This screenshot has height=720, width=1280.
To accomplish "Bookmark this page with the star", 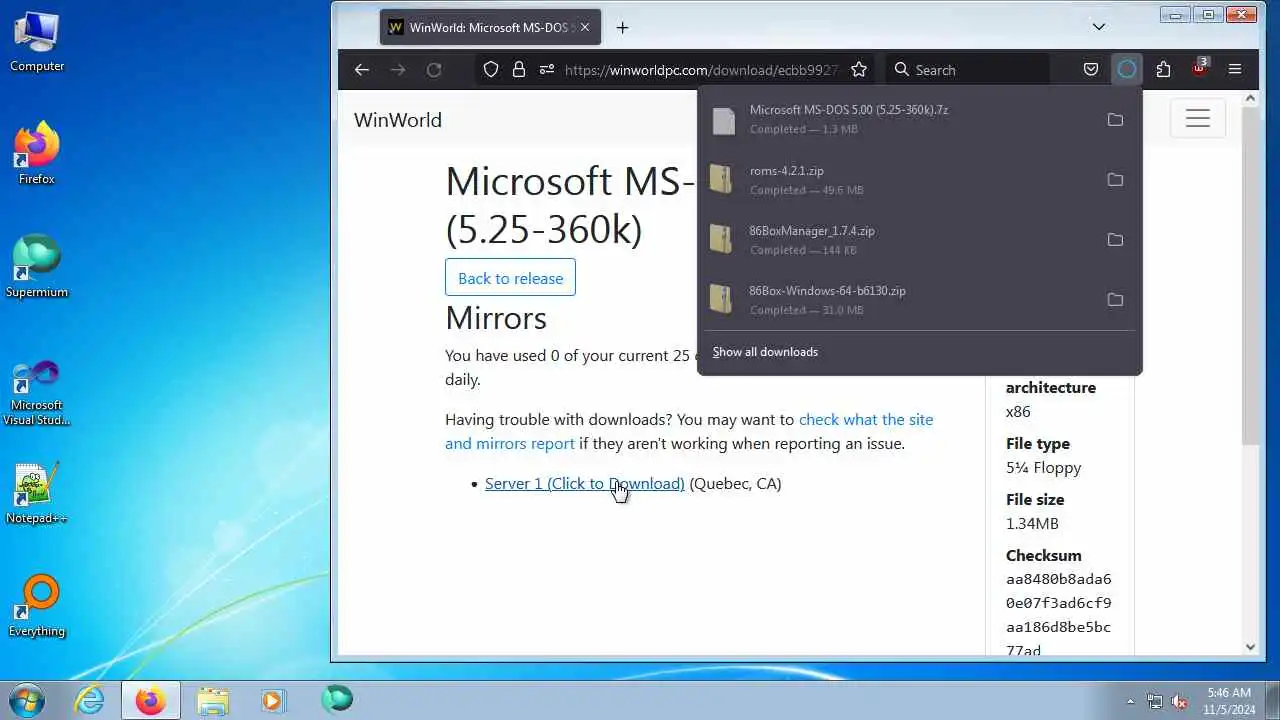I will click(859, 70).
